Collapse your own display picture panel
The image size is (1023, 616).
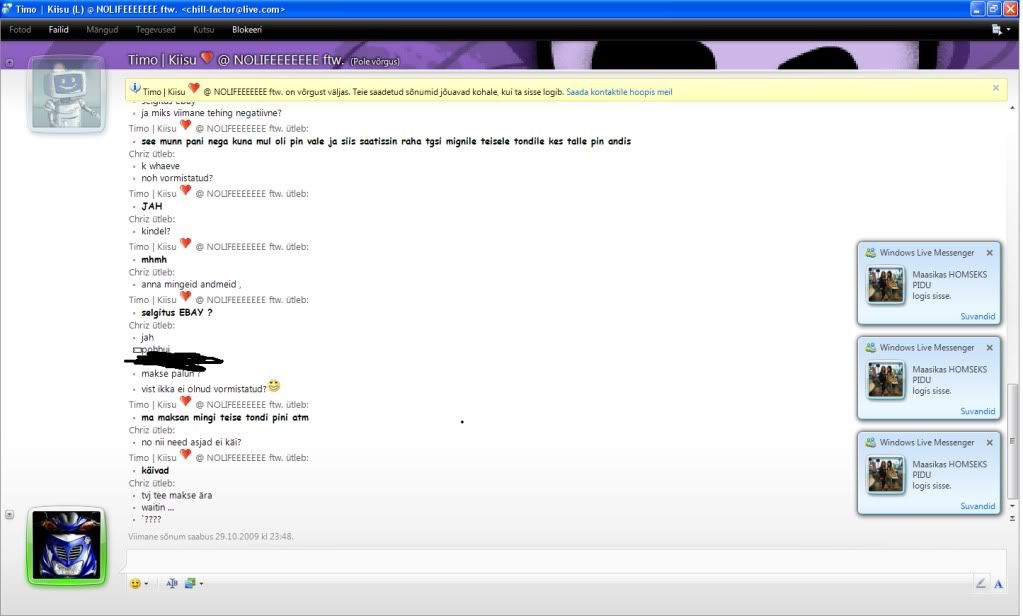point(10,514)
